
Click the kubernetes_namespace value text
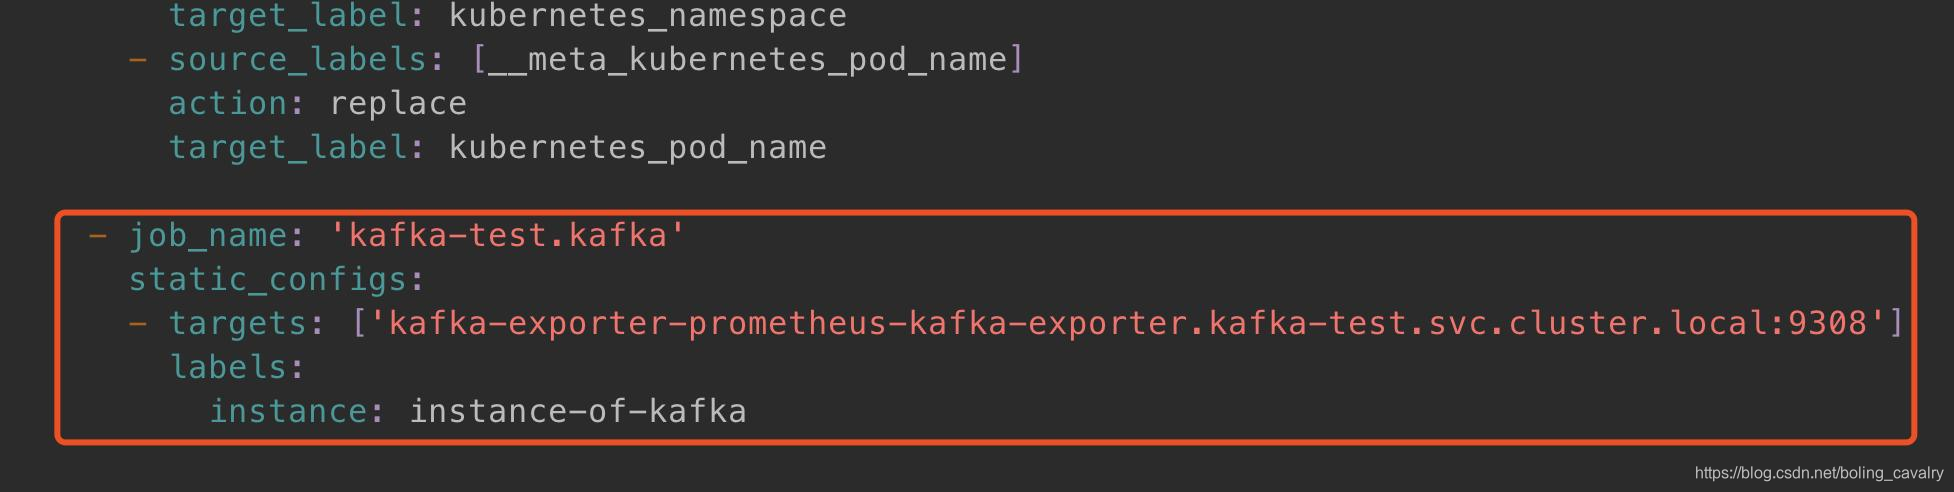(x=647, y=16)
